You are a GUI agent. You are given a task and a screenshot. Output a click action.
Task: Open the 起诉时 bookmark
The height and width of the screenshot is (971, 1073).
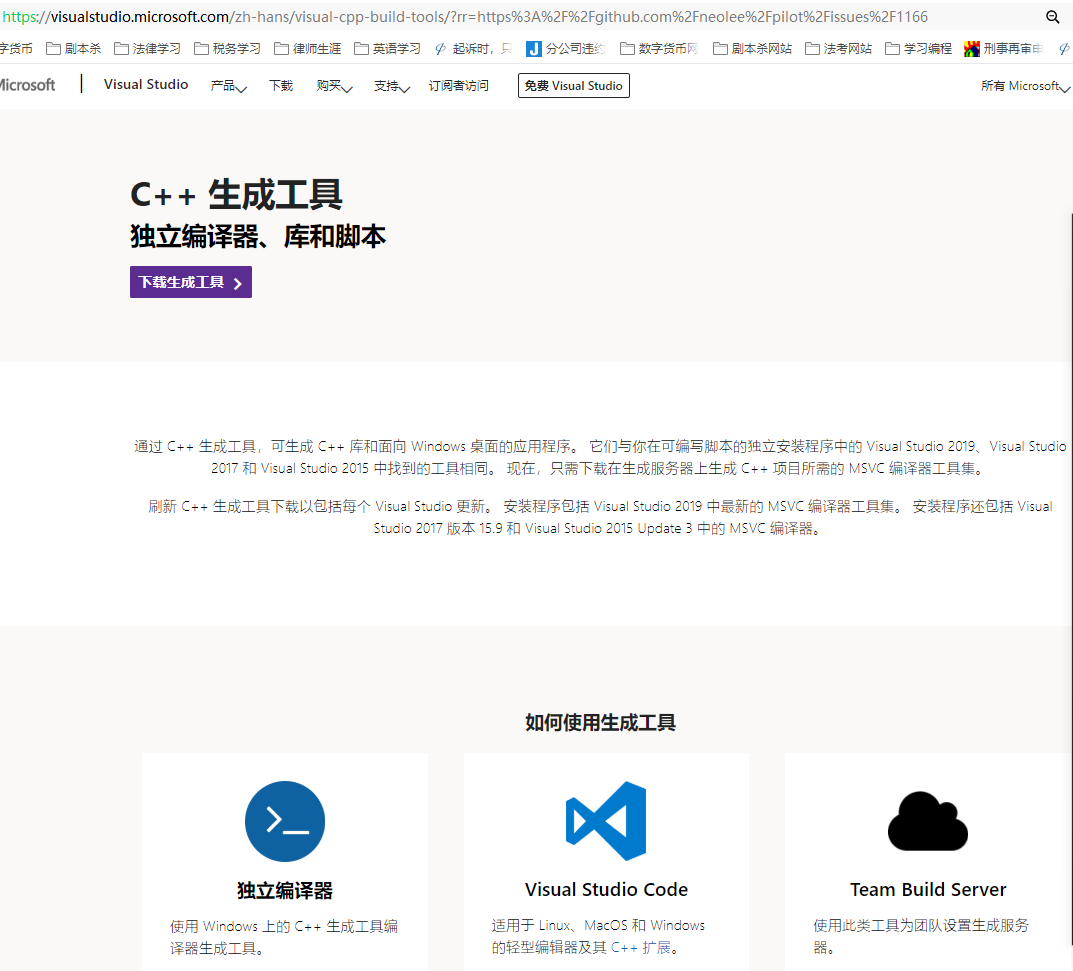(474, 49)
